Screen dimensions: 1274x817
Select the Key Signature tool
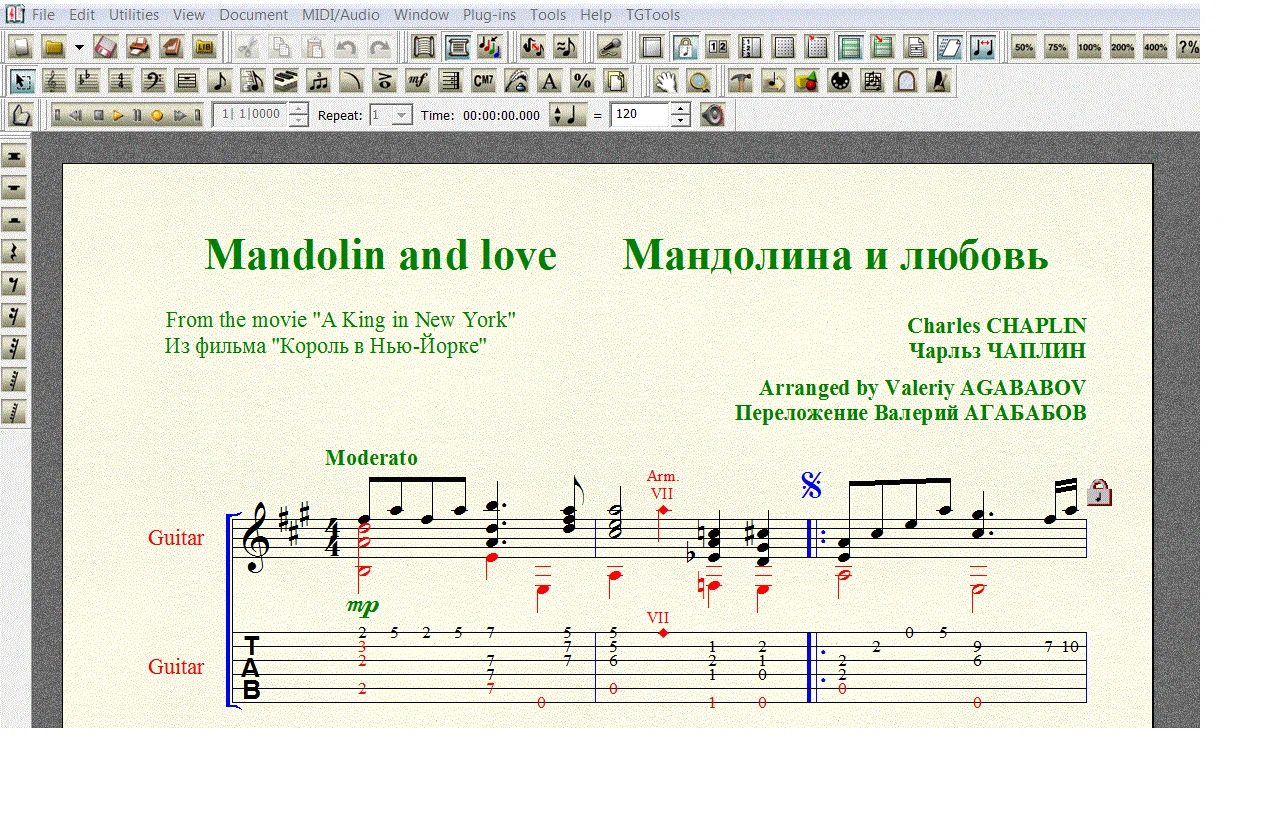(88, 81)
